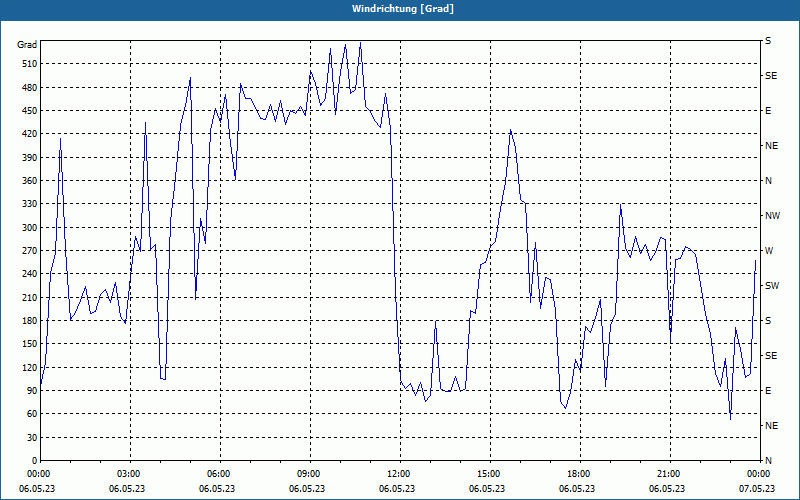Screen dimensions: 800x500
Task: Click the 09:00 time label
Action: 307,473
